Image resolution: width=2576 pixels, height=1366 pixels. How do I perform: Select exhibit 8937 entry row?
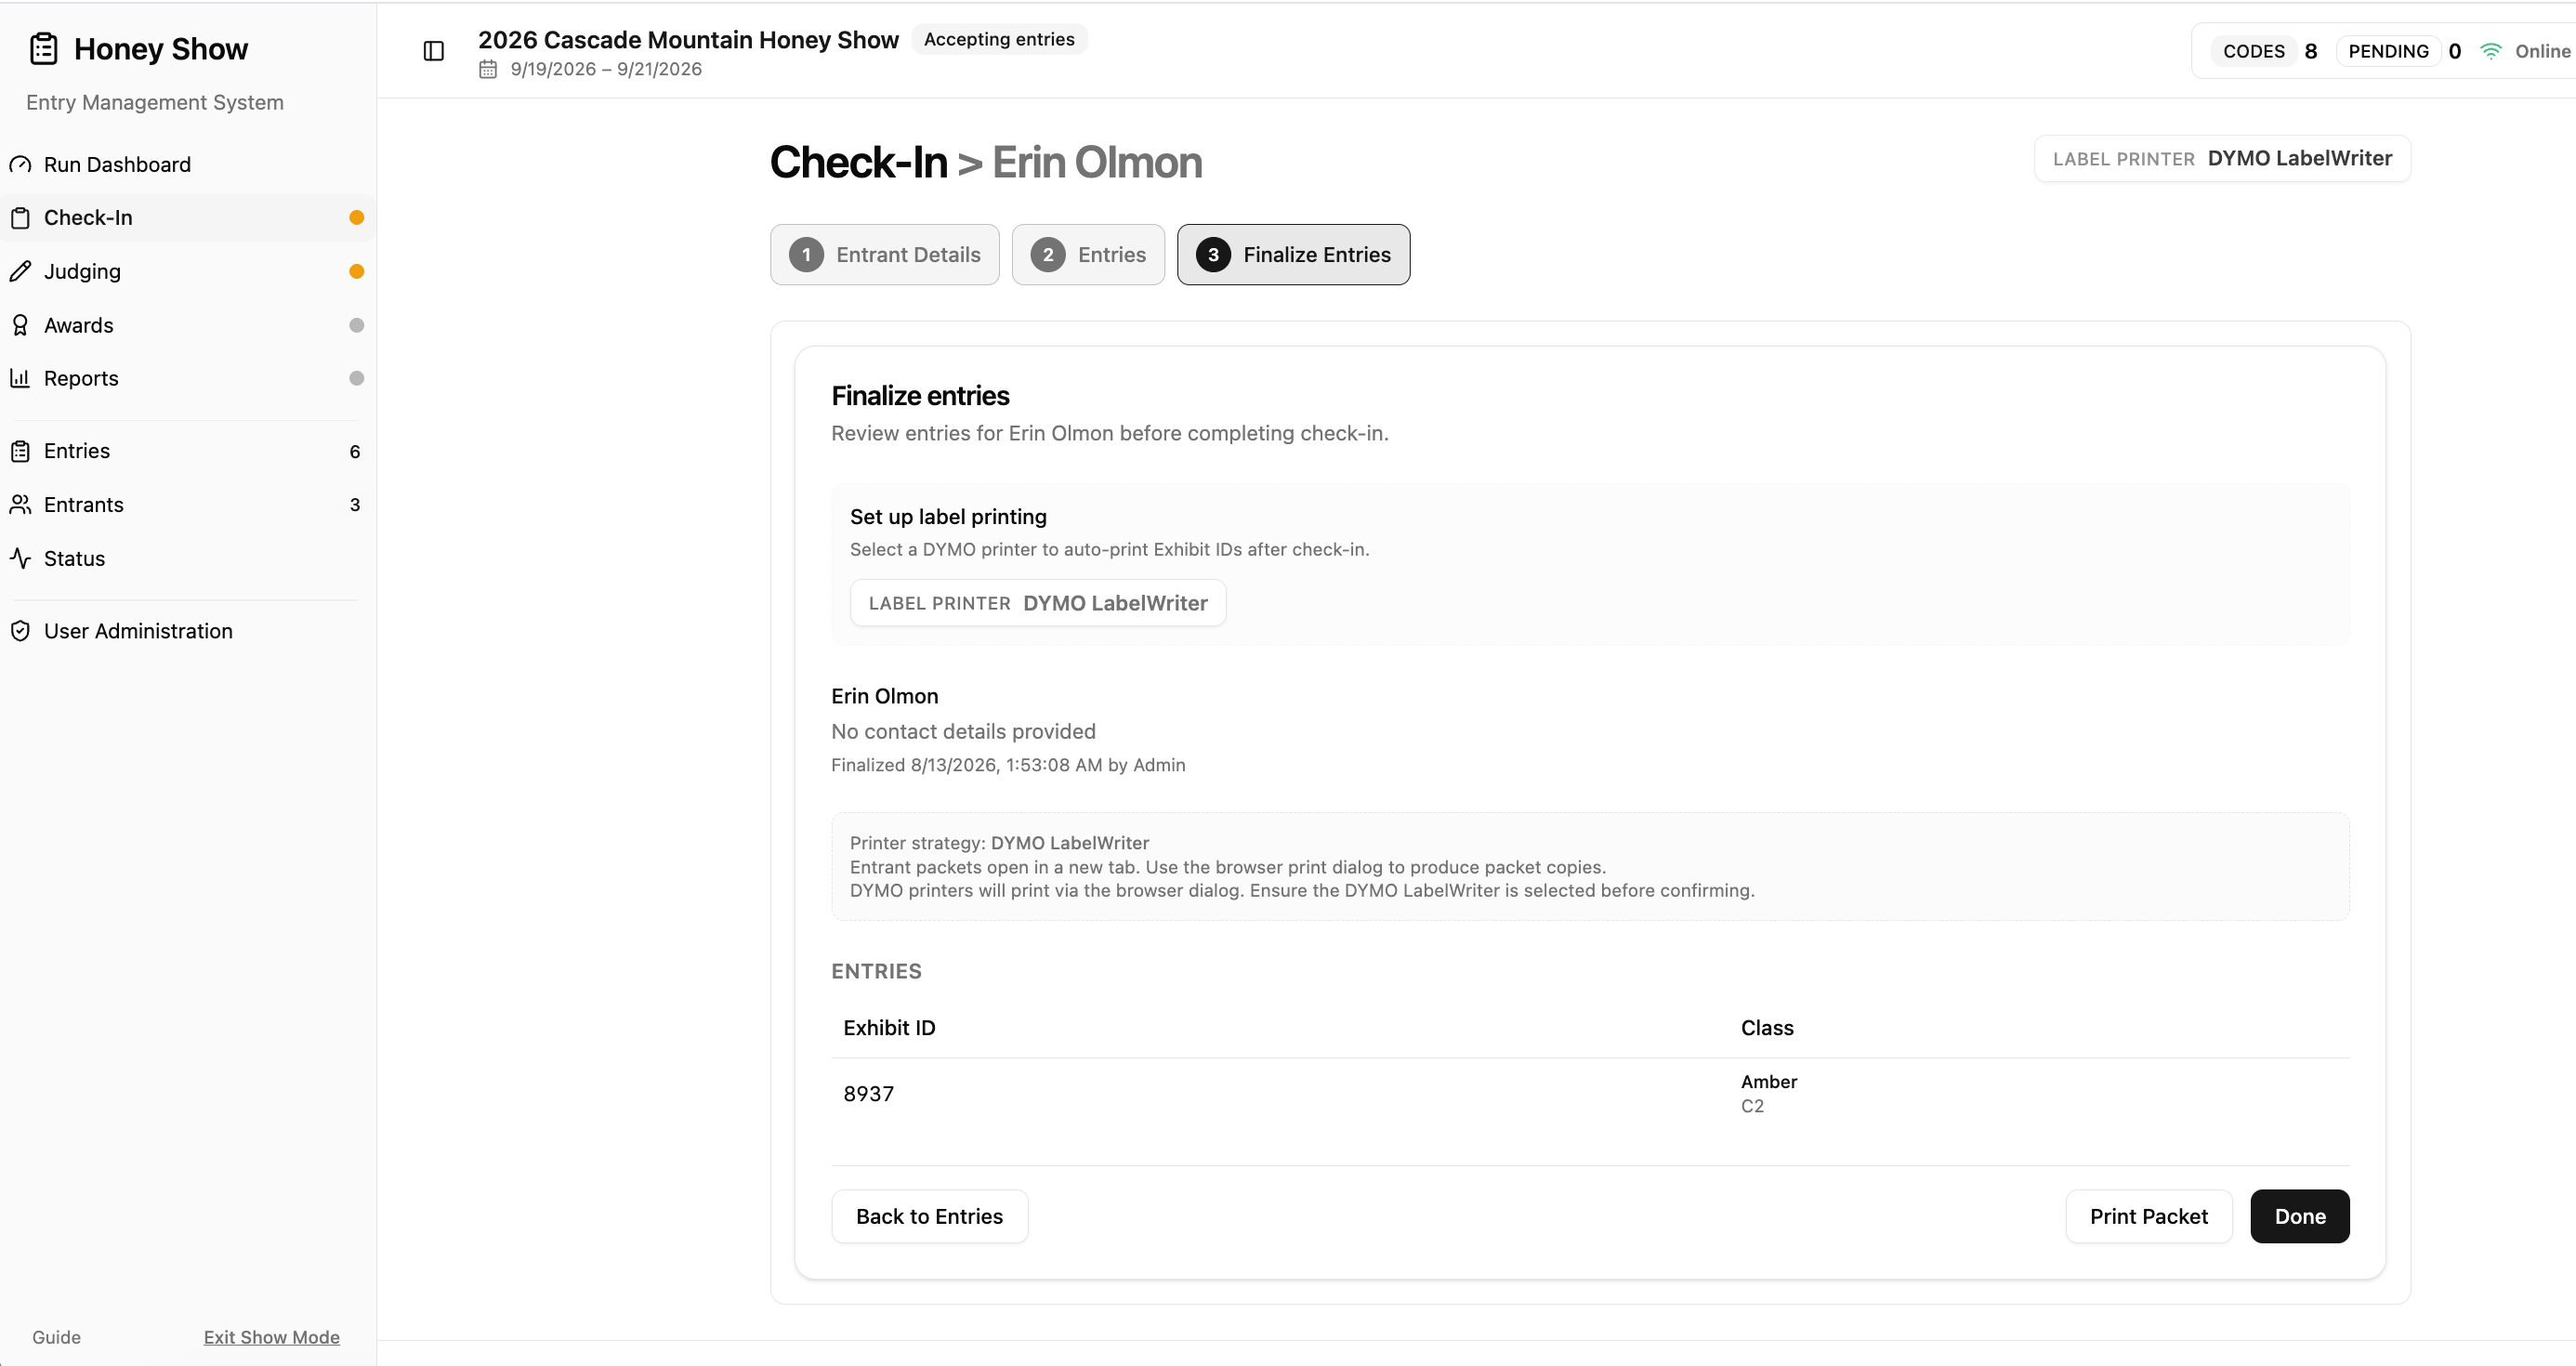[x=1590, y=1094]
